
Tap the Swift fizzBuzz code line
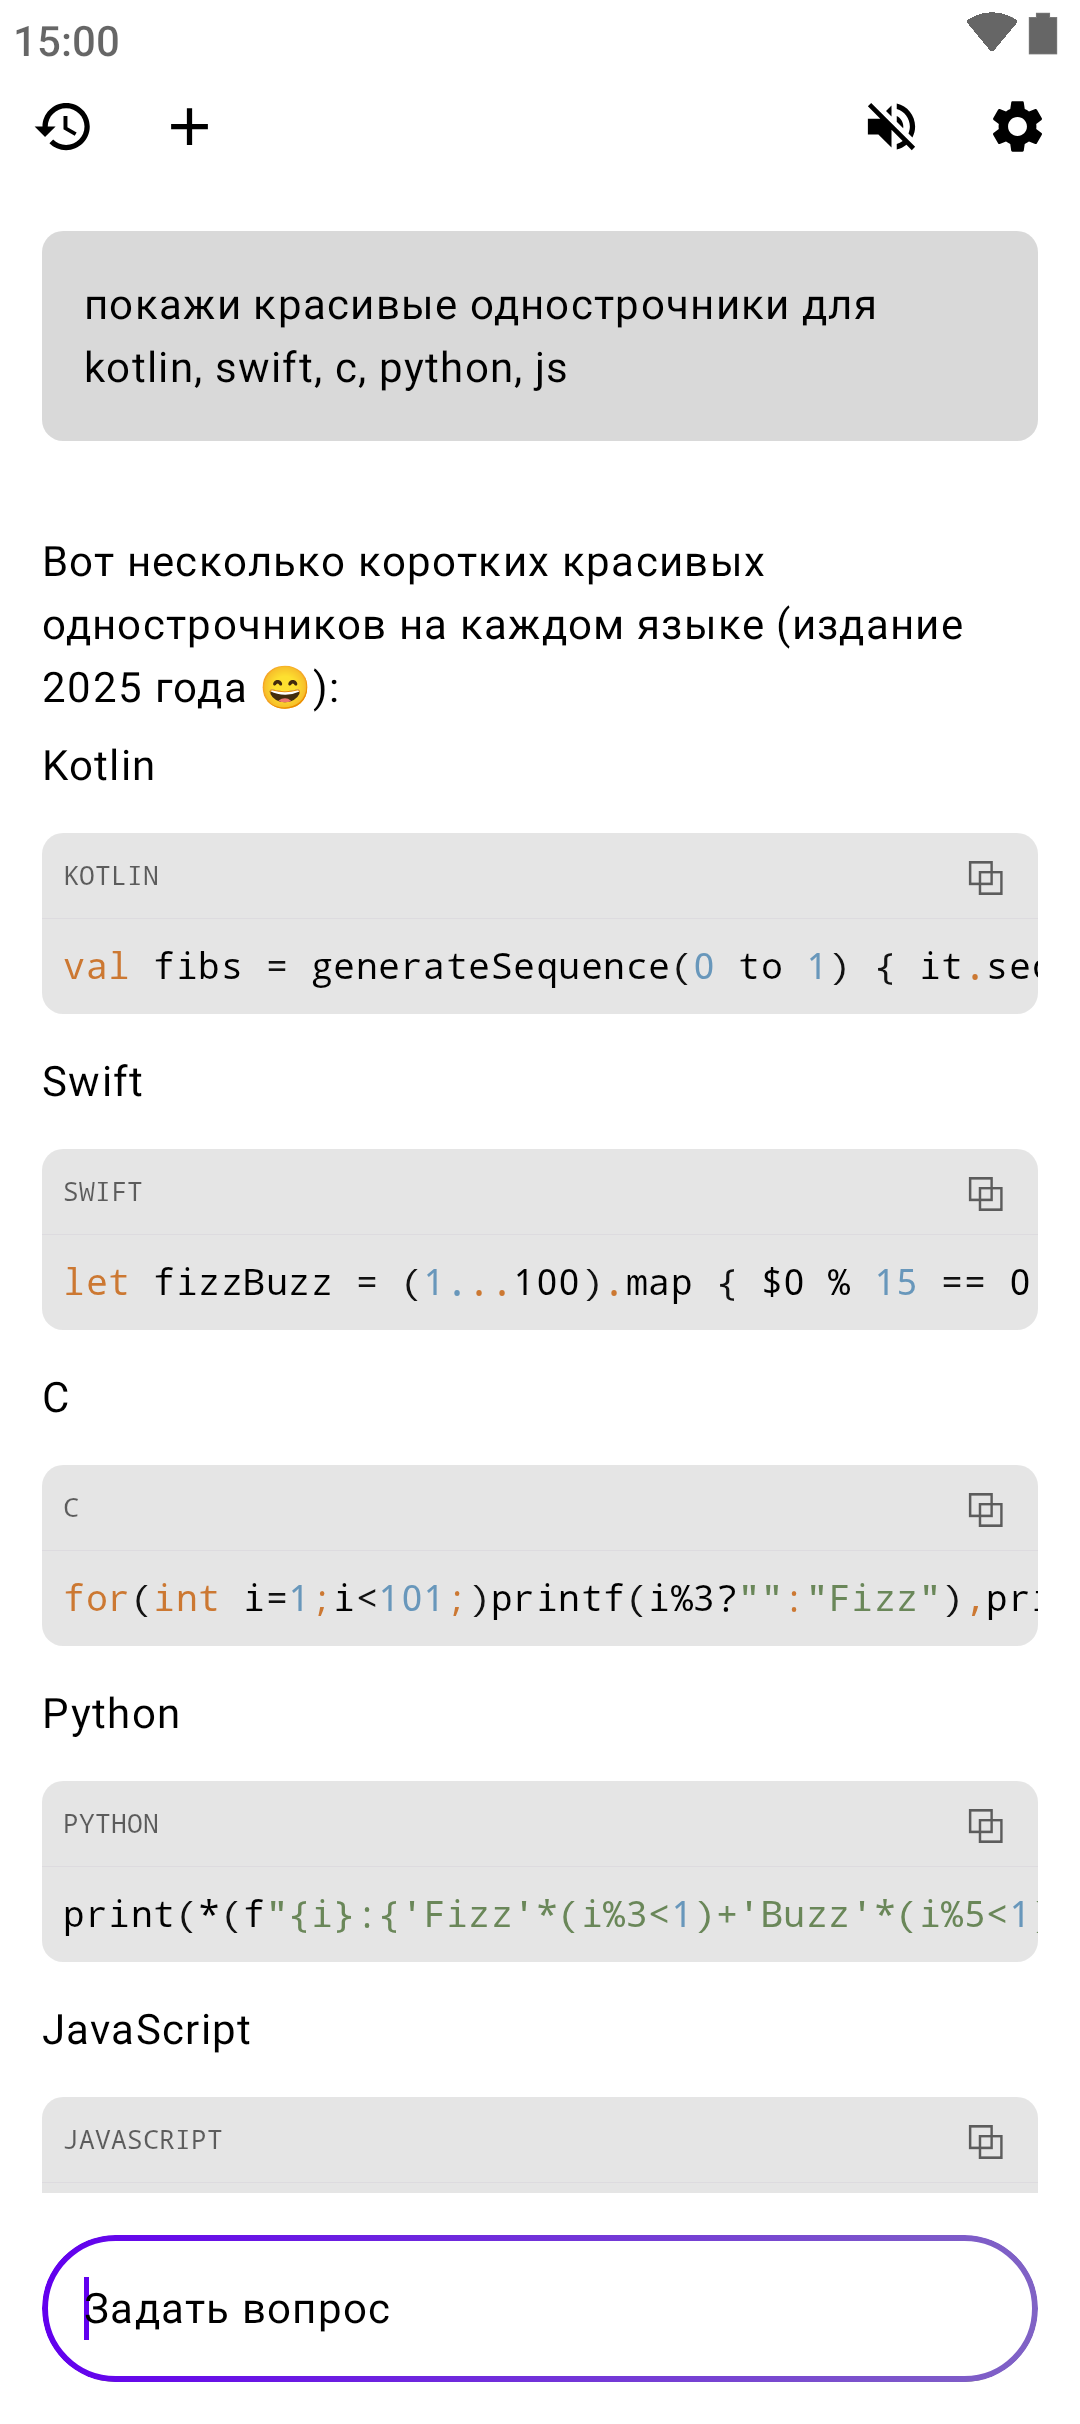(x=540, y=1283)
